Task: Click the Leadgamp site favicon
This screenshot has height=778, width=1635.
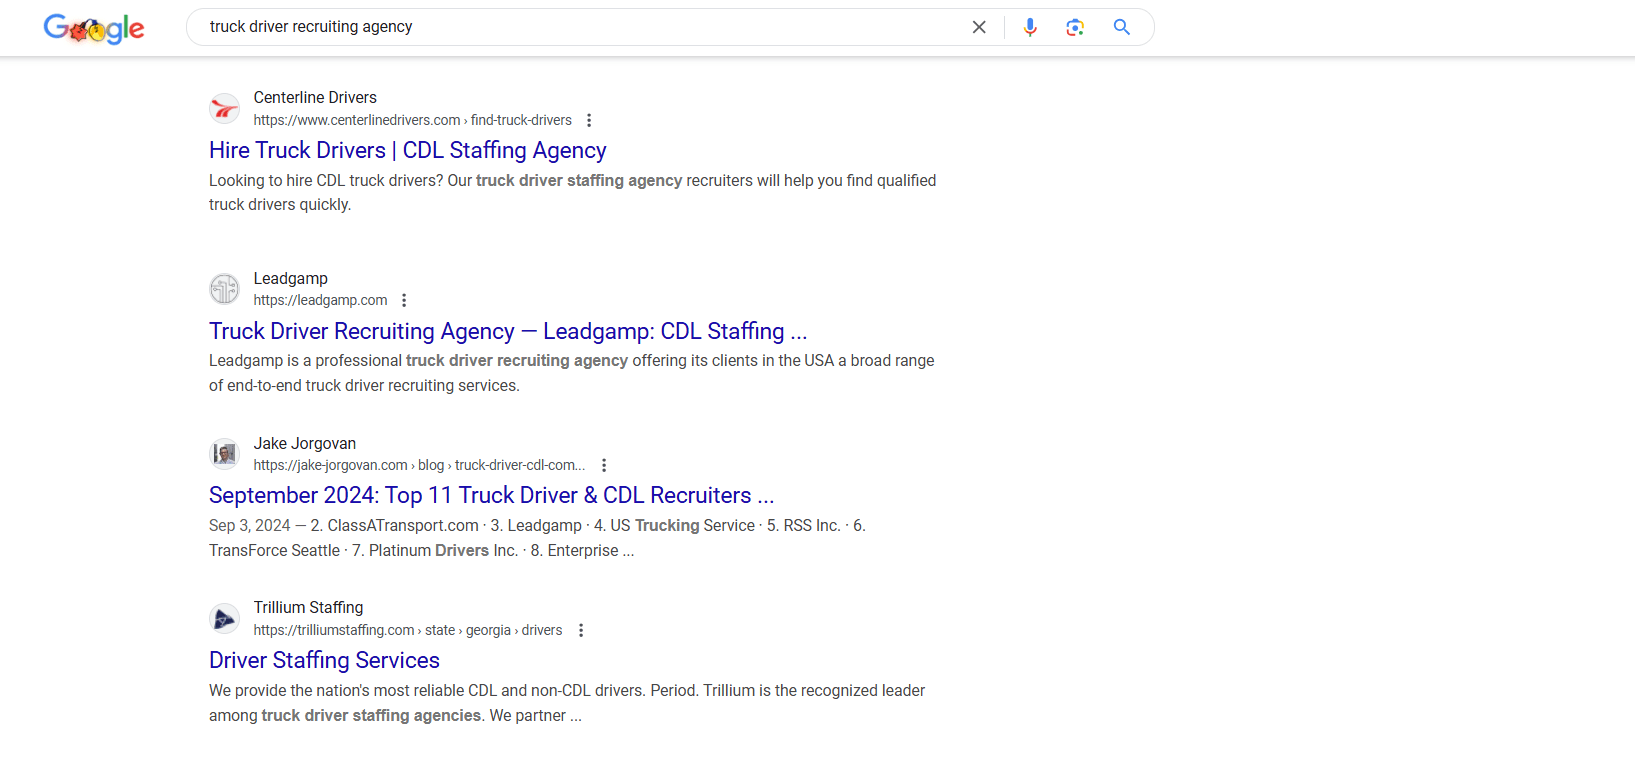Action: [225, 289]
